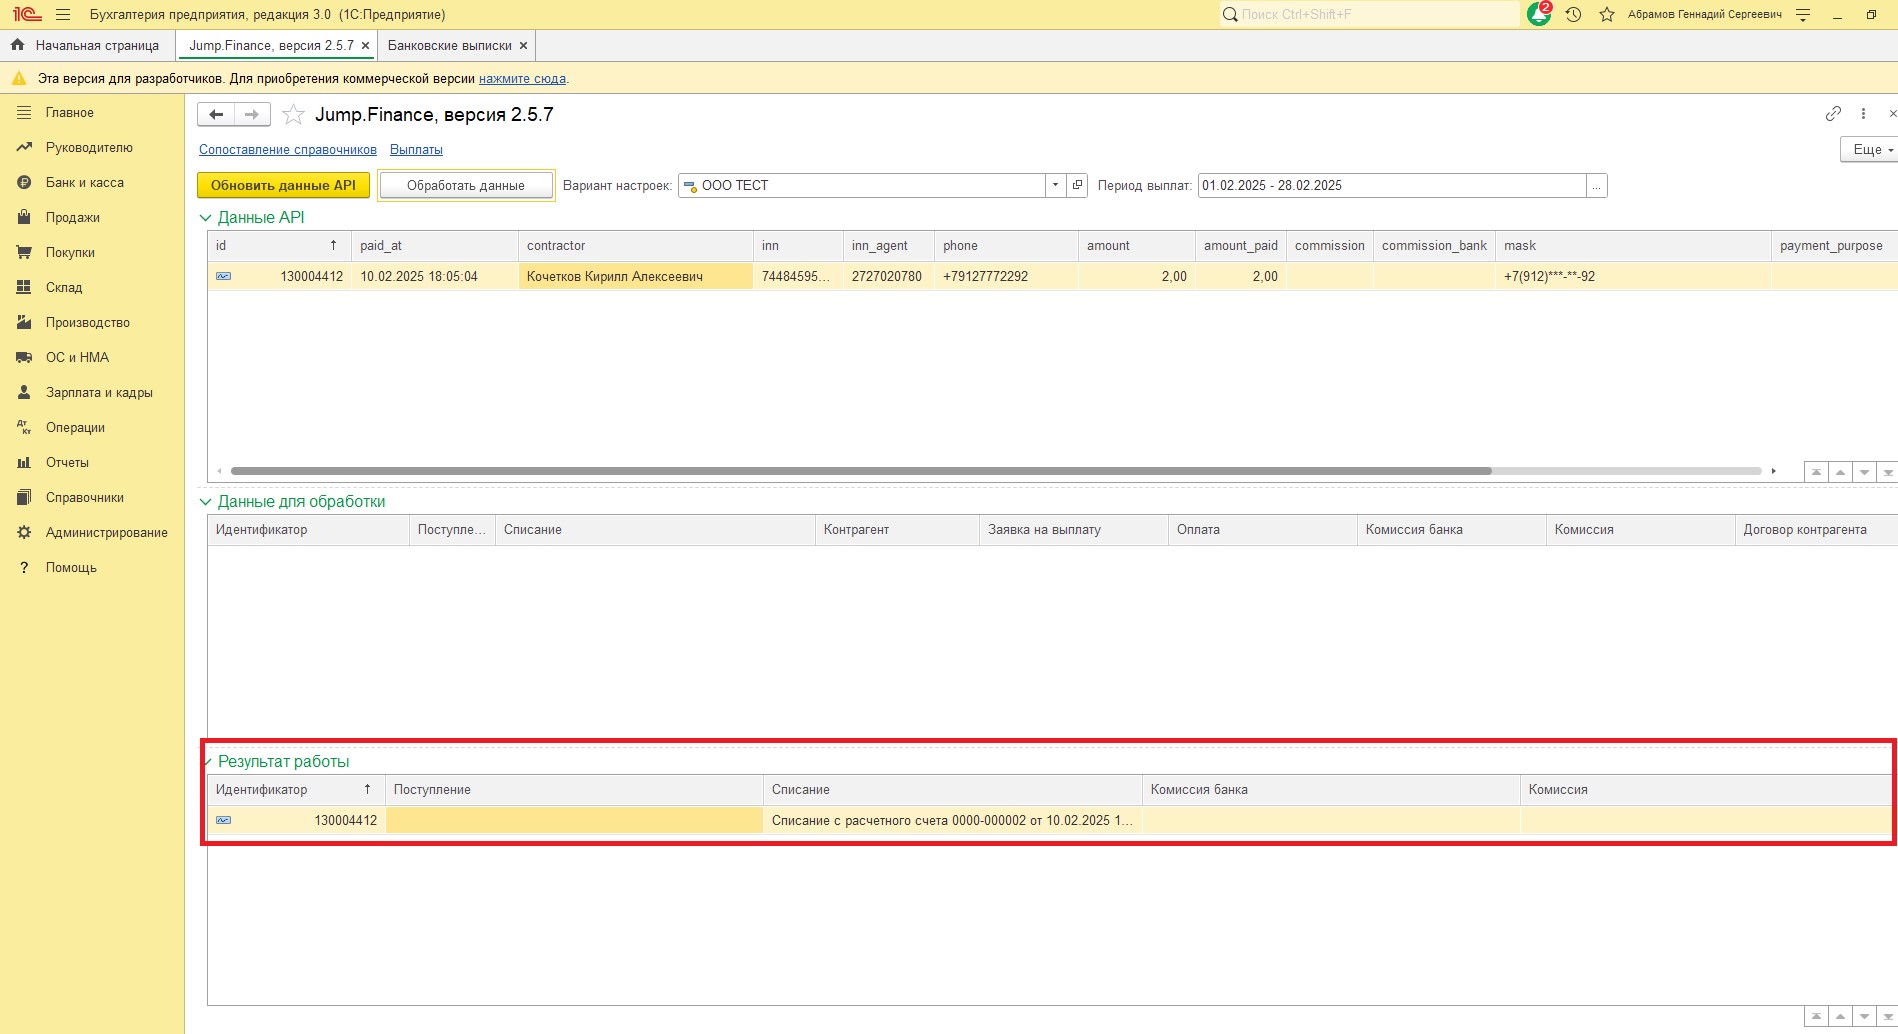Copy link to this form
The height and width of the screenshot is (1034, 1898).
coord(1832,114)
